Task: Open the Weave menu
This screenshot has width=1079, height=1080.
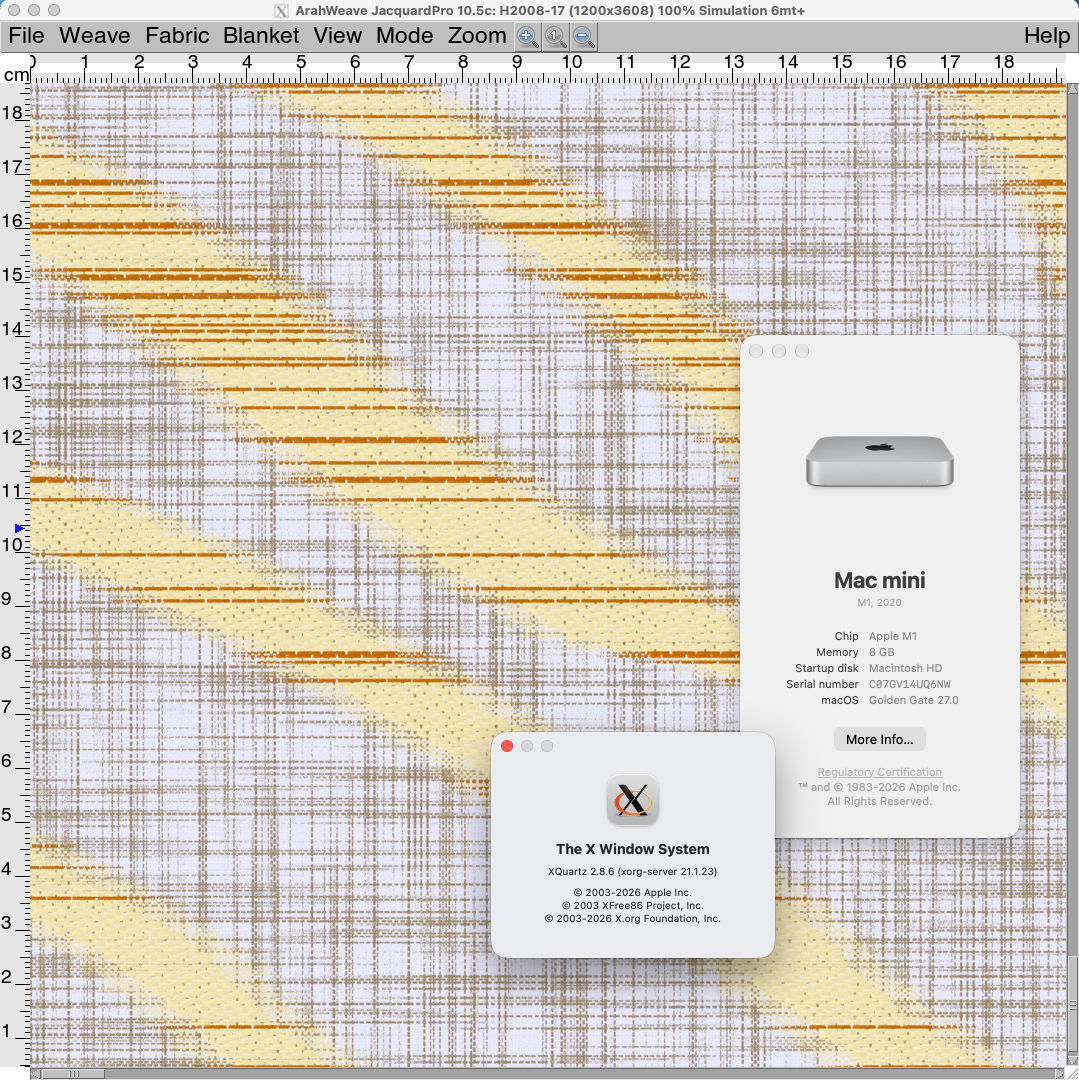Action: [94, 36]
